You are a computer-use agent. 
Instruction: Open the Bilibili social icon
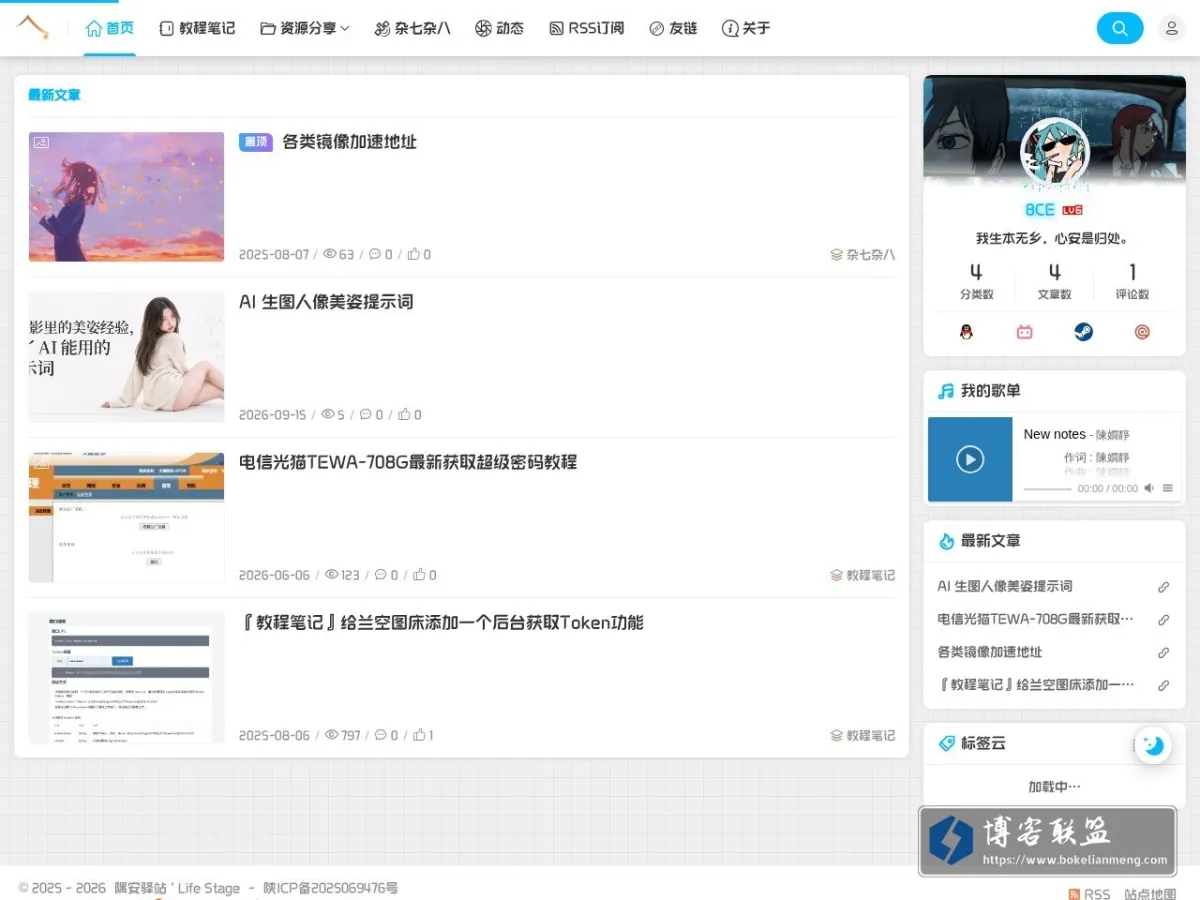[1025, 332]
